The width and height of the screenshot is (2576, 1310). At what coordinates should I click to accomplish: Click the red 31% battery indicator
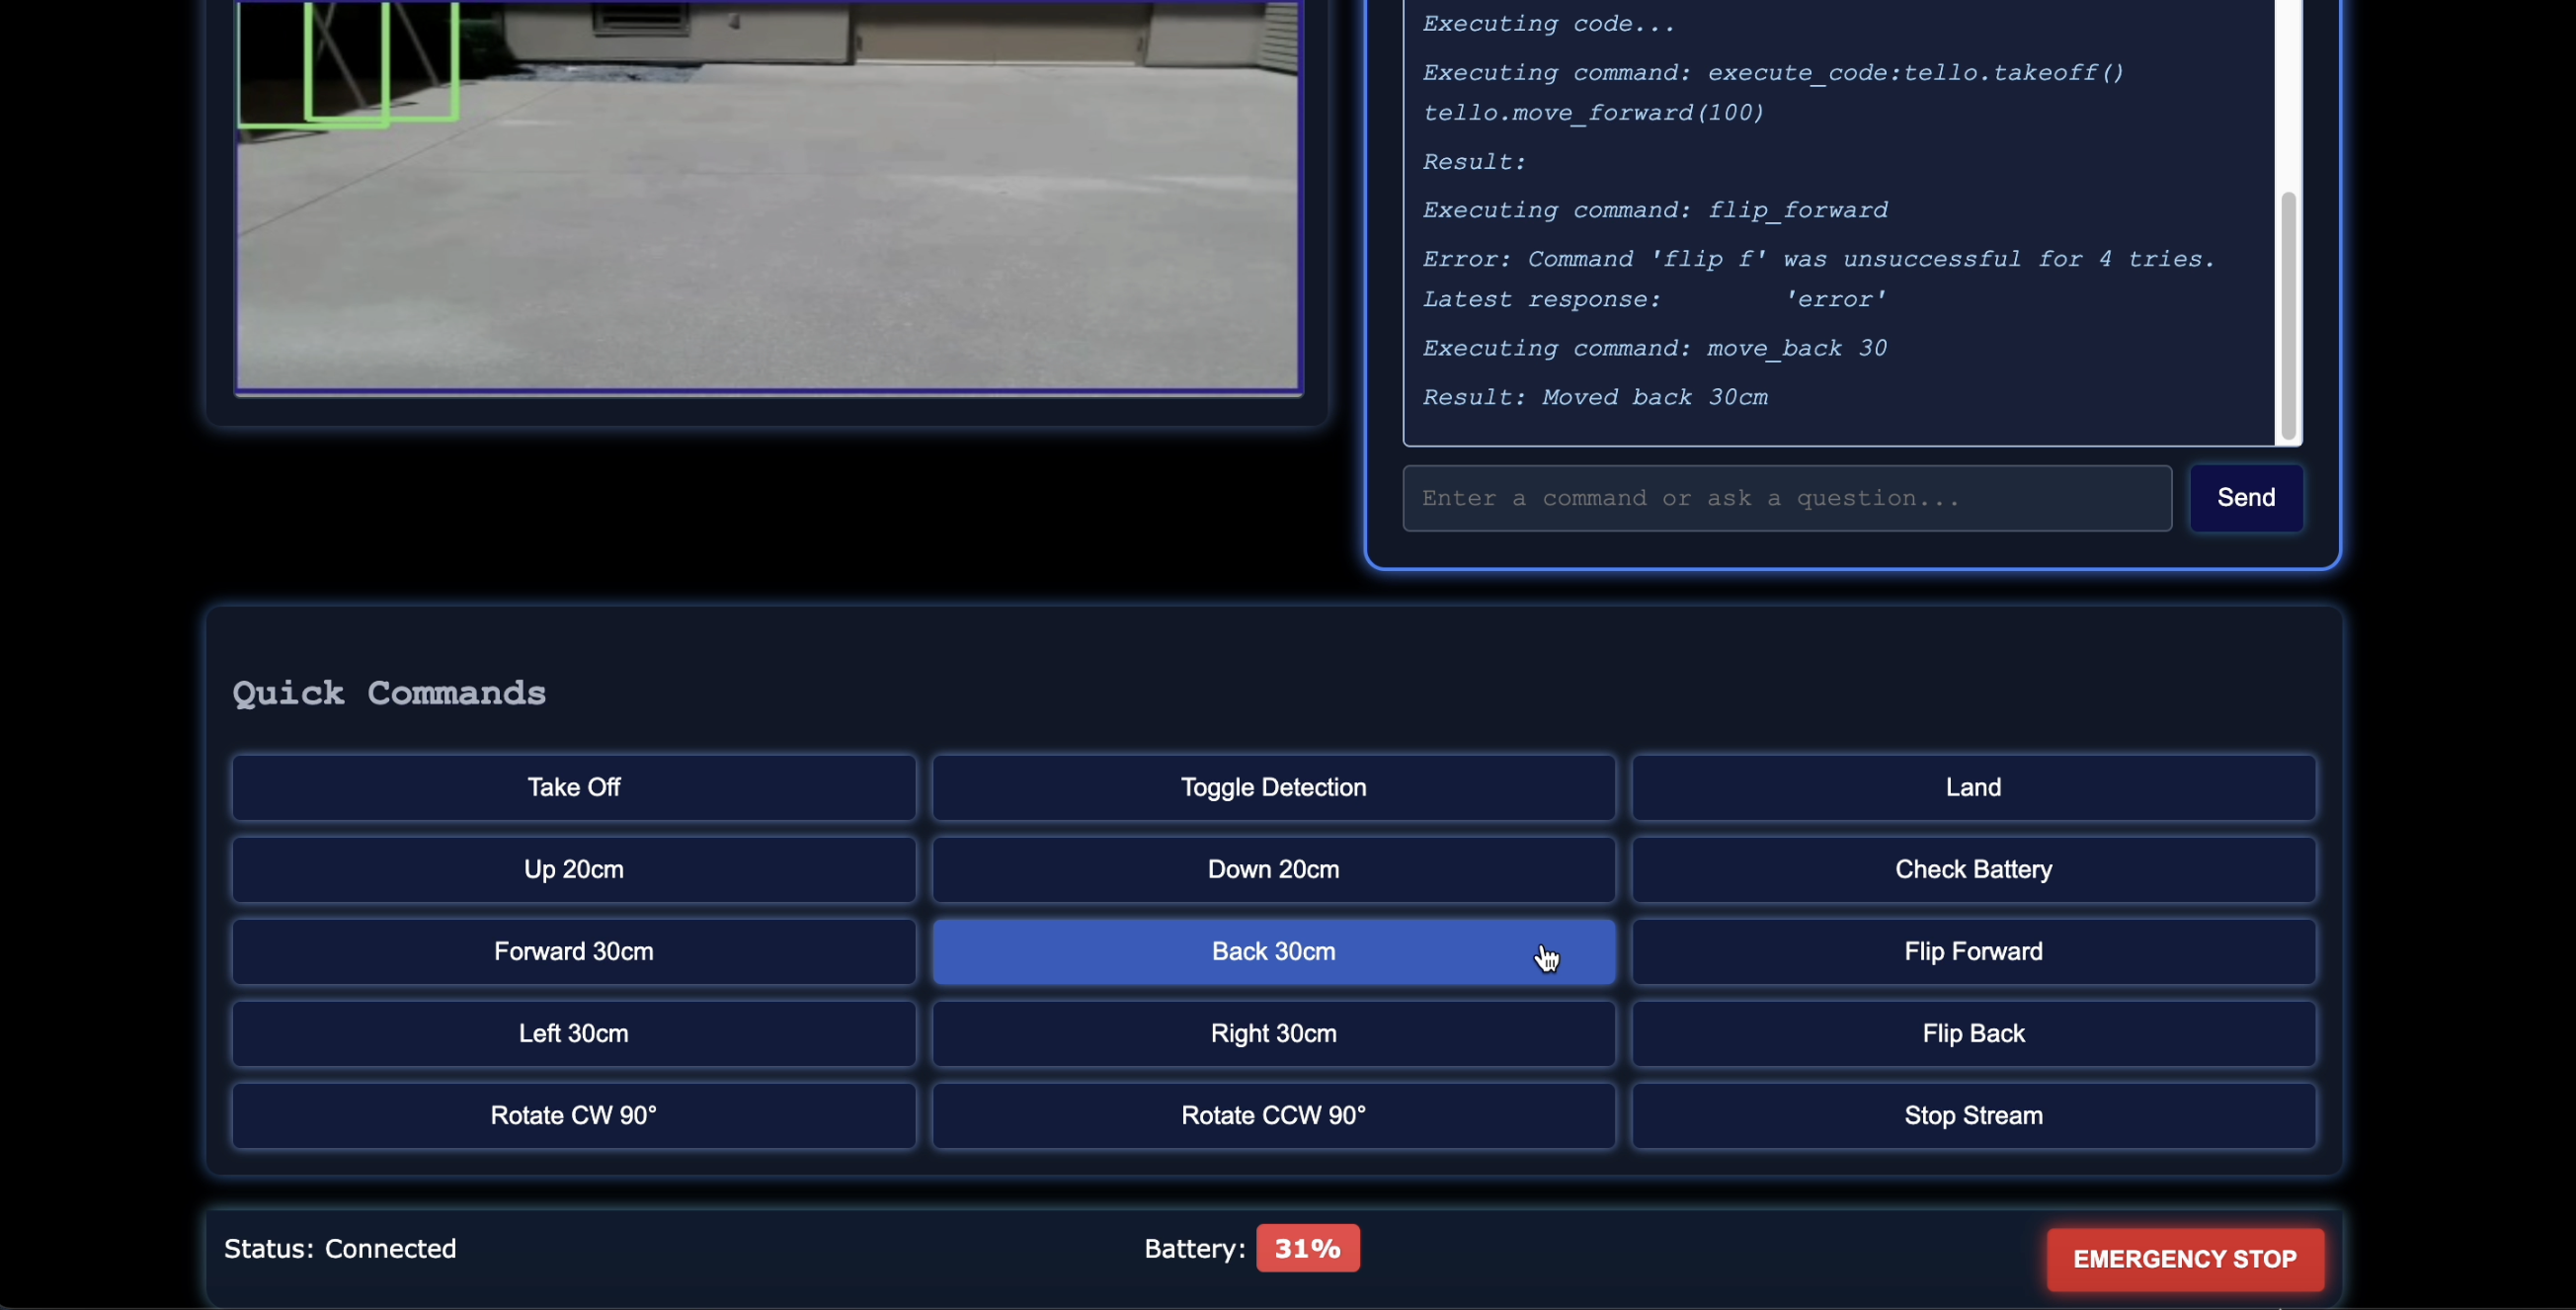(x=1306, y=1248)
